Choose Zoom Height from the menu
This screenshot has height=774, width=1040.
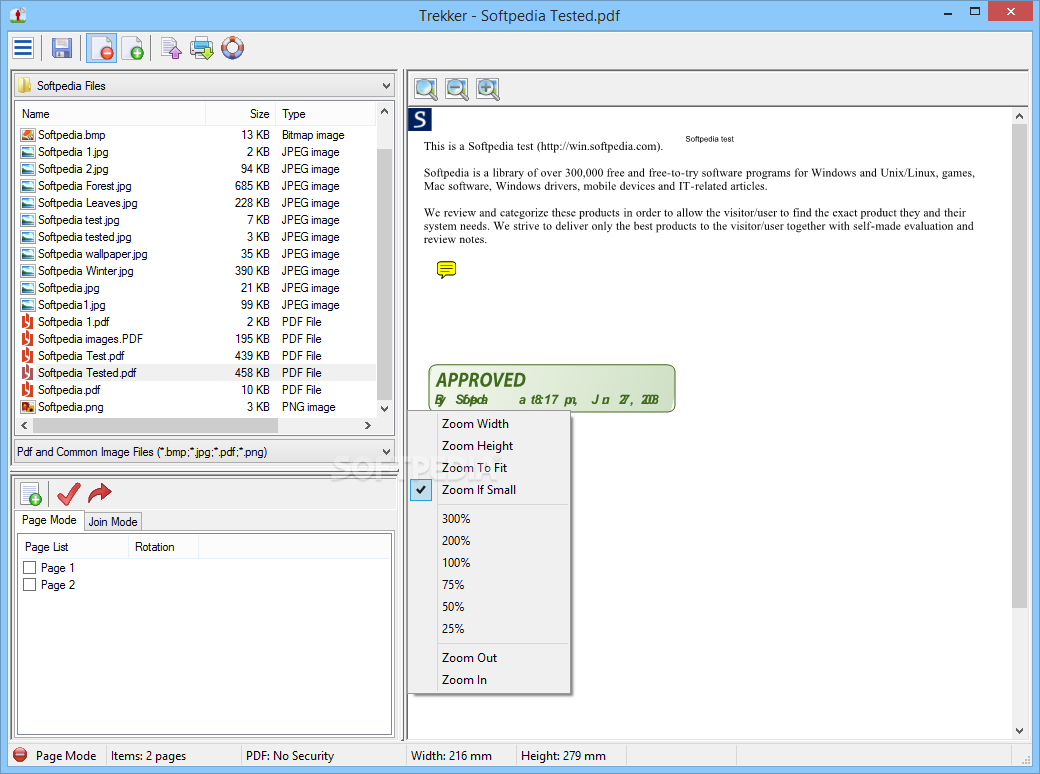(489, 446)
